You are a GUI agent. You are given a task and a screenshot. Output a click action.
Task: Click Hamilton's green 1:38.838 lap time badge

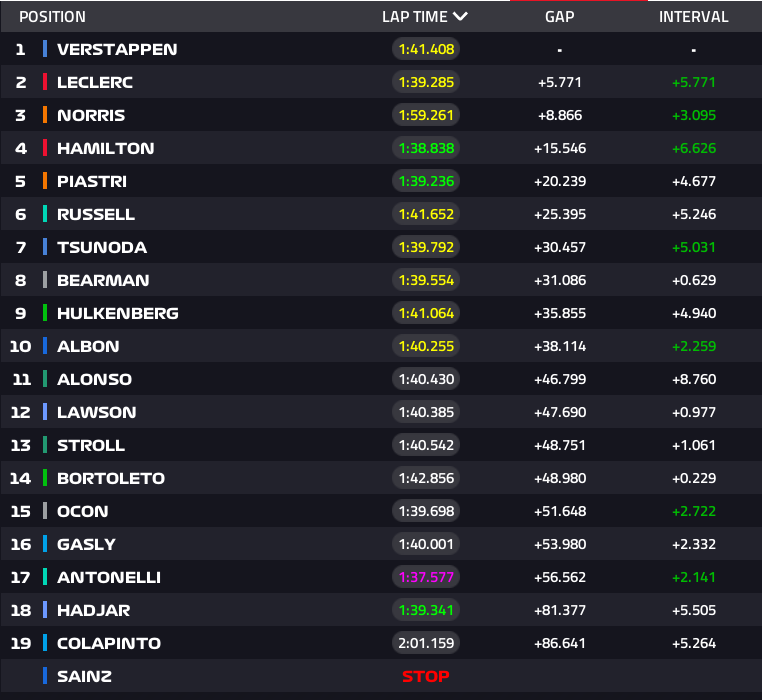(426, 148)
